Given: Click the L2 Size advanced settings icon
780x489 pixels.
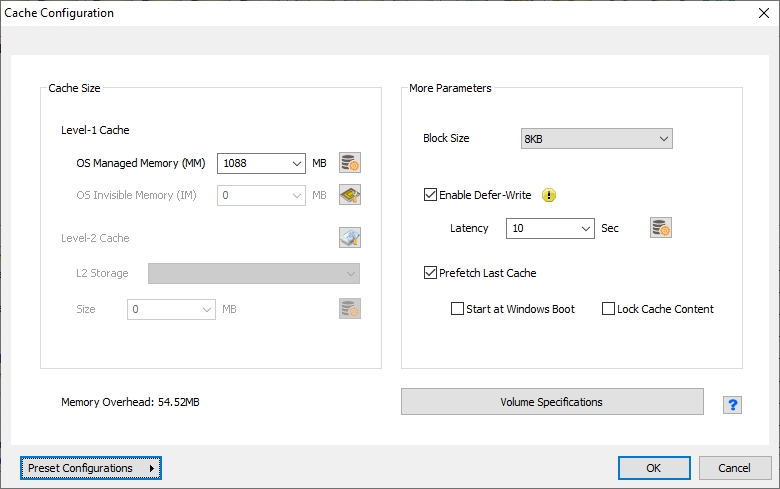Looking at the screenshot, I should 350,309.
